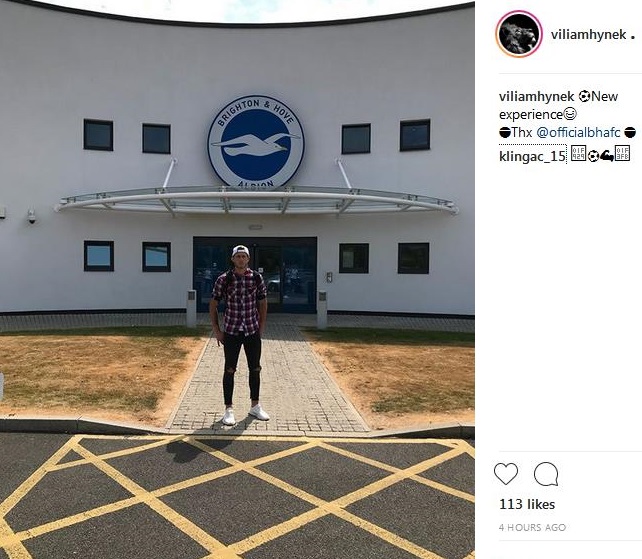Click the building entrance doors in photo
The width and height of the screenshot is (642, 559).
pyautogui.click(x=255, y=274)
